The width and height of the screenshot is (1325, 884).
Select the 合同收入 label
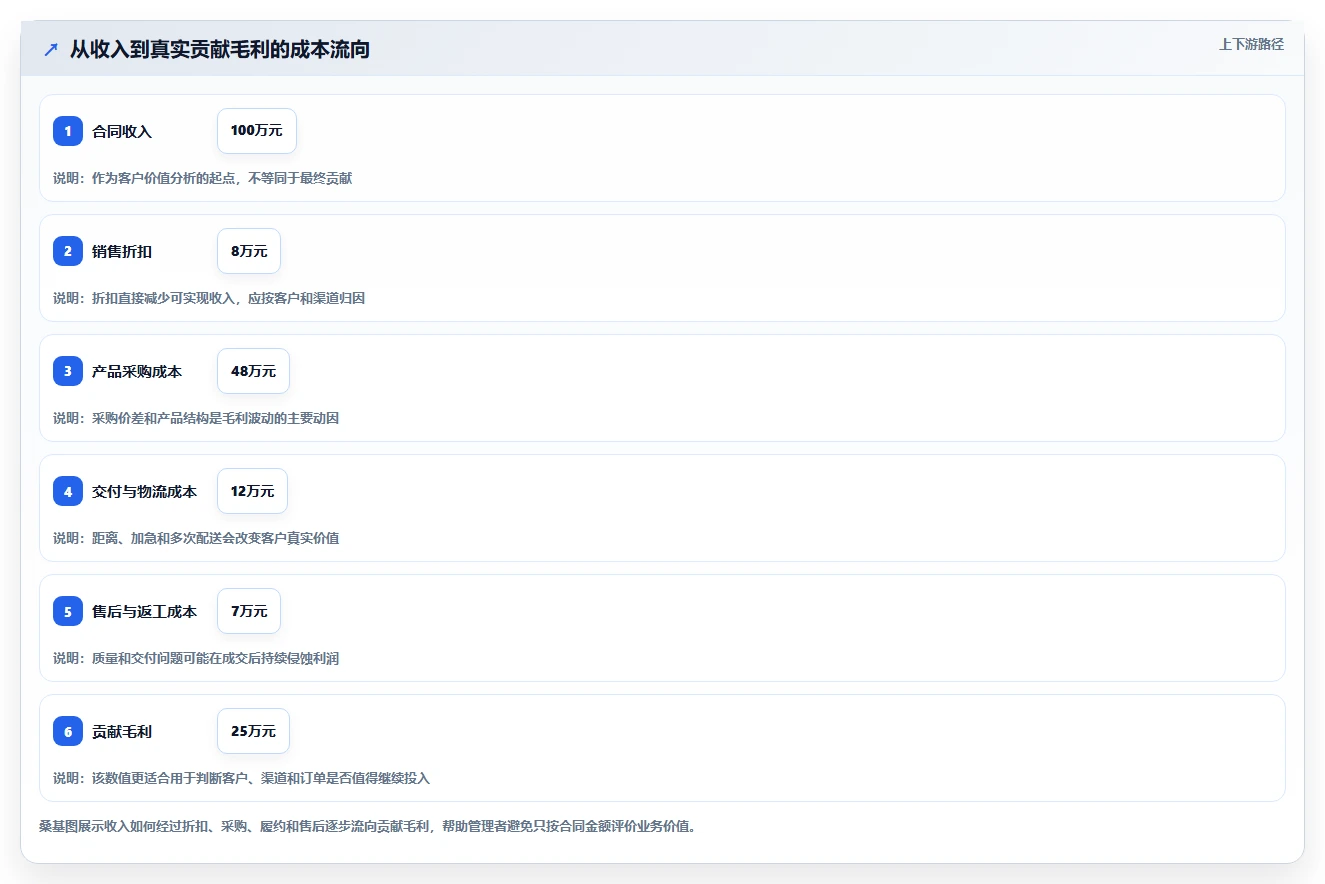coord(122,131)
